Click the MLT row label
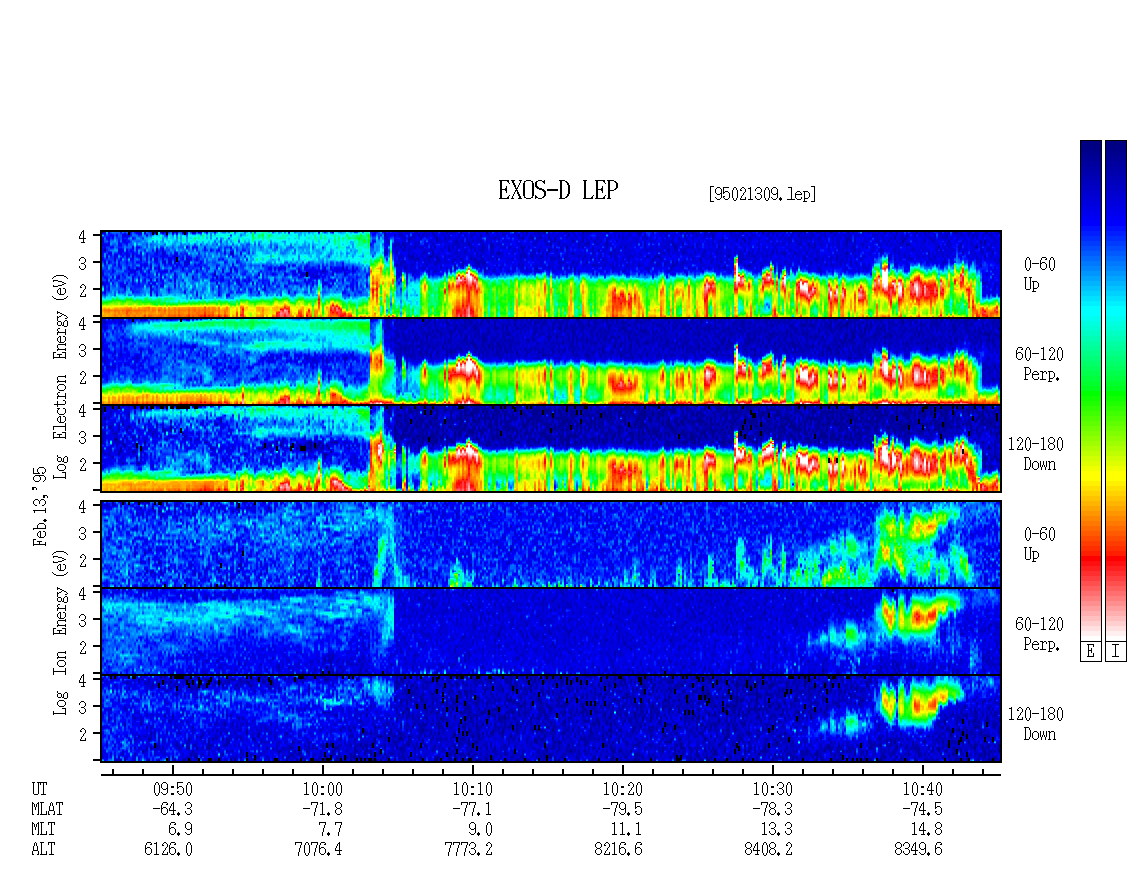Viewport: 1130px width, 875px height. point(43,830)
